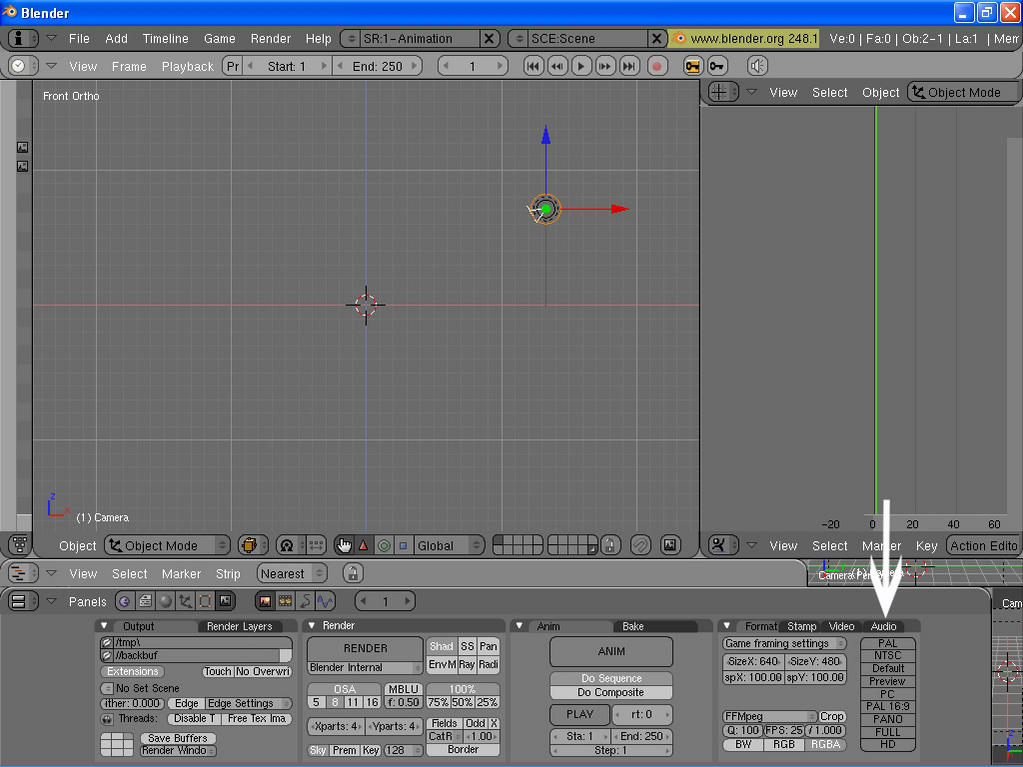Open the FFMpeg file format dropdown
1023x767 pixels.
click(770, 716)
